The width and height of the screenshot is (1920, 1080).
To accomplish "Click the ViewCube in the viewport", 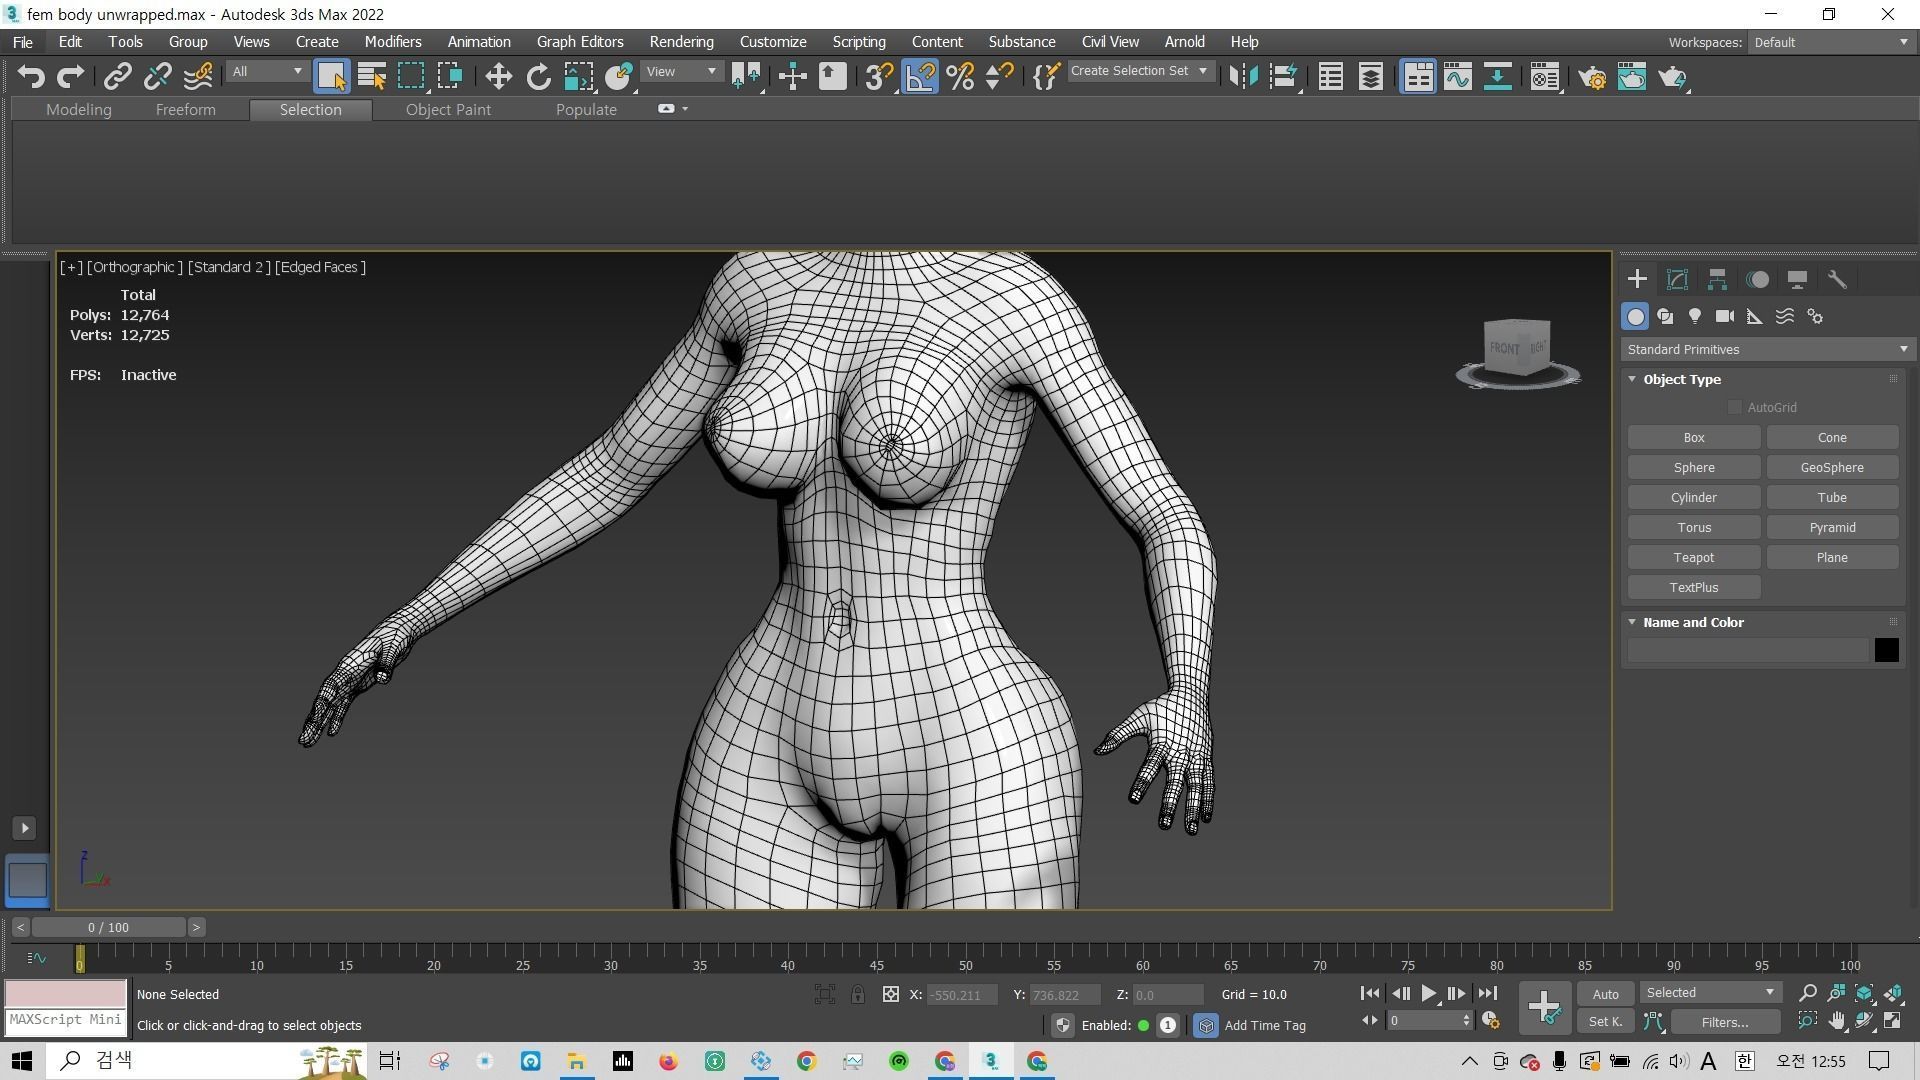I will (x=1517, y=350).
